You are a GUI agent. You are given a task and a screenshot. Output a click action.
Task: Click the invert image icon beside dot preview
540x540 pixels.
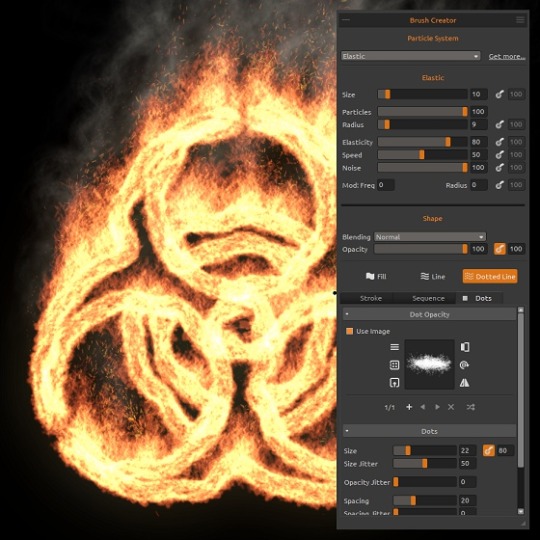tap(465, 347)
